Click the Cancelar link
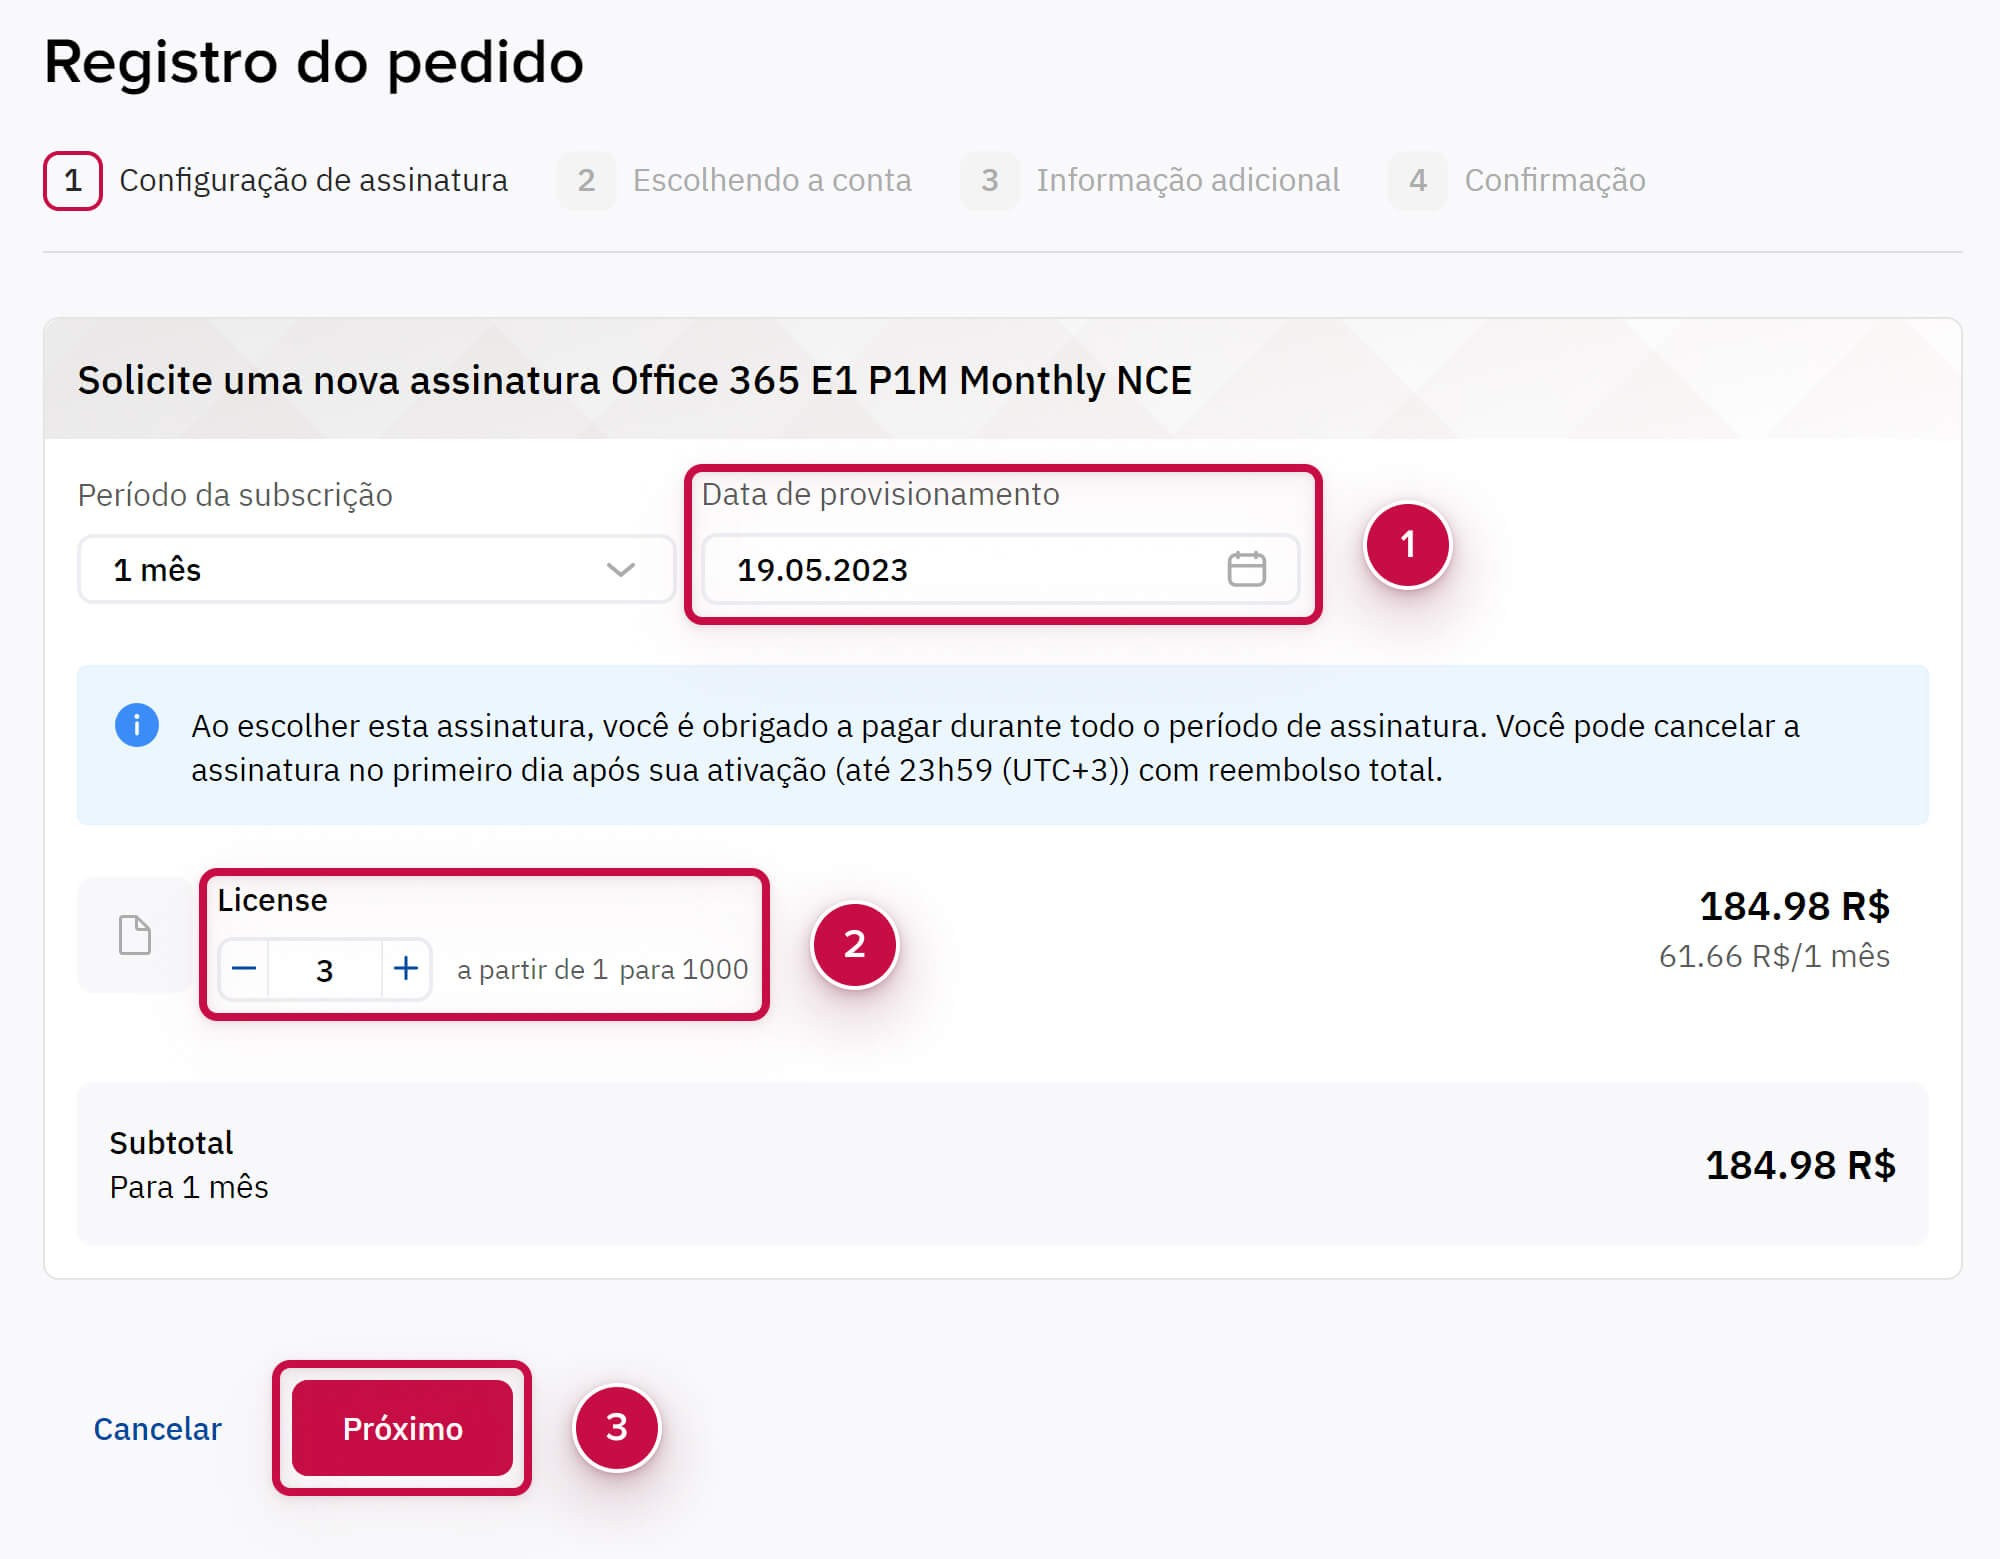The height and width of the screenshot is (1559, 2000). [157, 1428]
